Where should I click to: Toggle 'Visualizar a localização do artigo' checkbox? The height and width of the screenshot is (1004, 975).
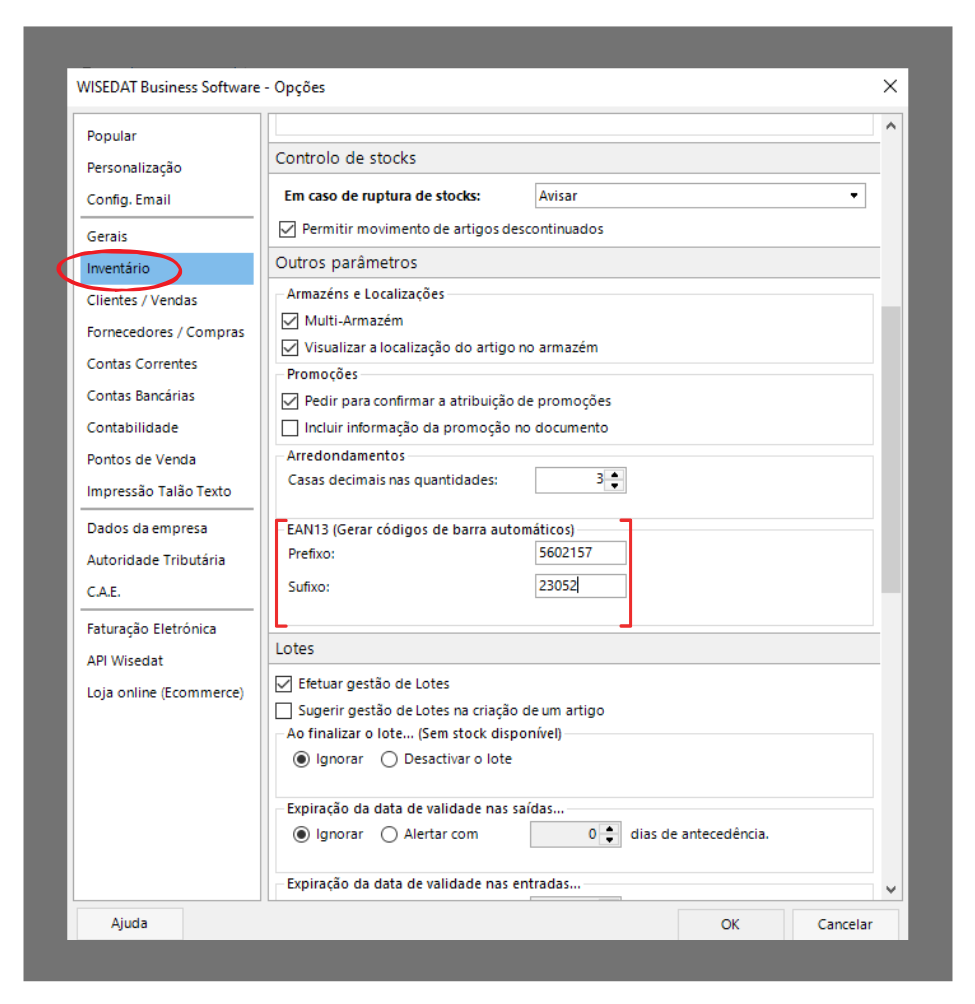click(x=290, y=348)
